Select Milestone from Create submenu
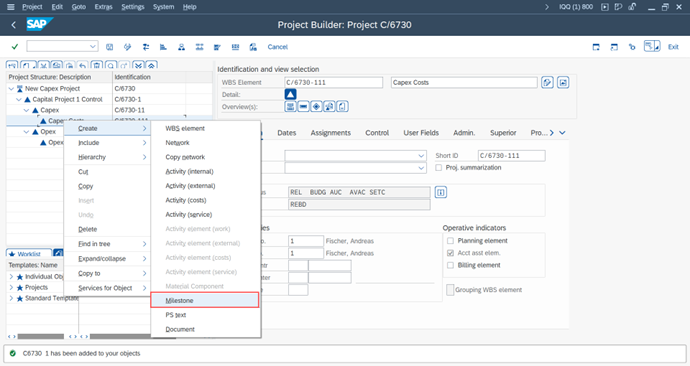Image resolution: width=690 pixels, height=366 pixels. tap(205, 300)
